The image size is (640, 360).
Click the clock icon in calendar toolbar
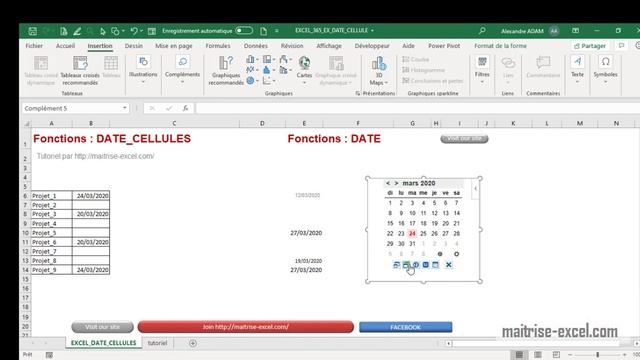tap(416, 265)
